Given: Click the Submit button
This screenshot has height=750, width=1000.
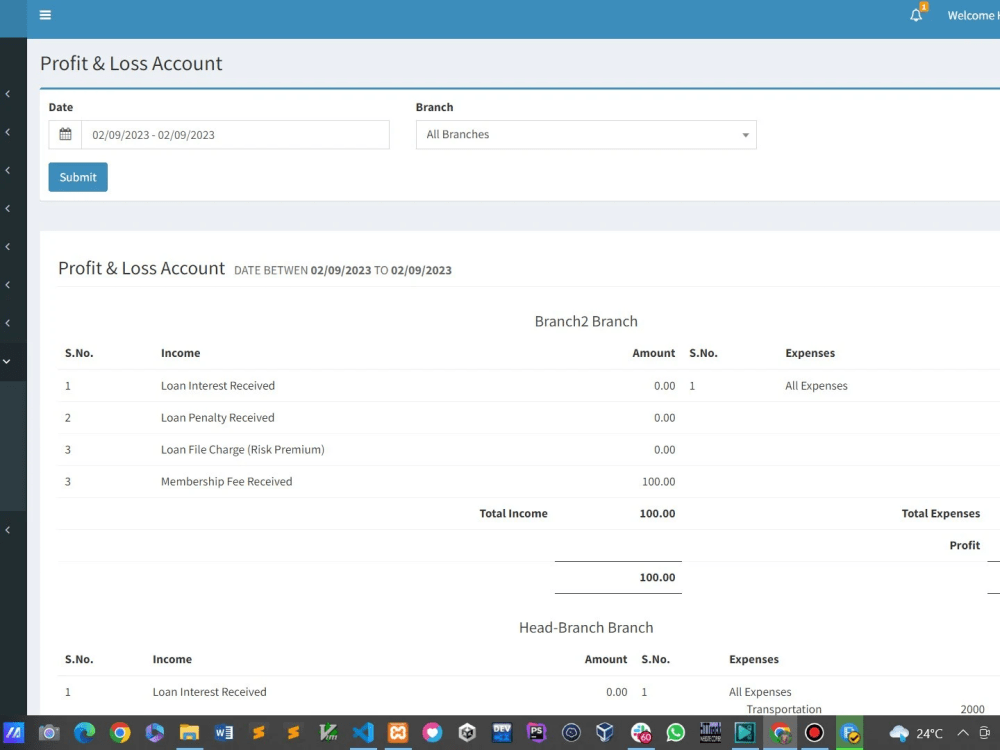Looking at the screenshot, I should [x=77, y=177].
